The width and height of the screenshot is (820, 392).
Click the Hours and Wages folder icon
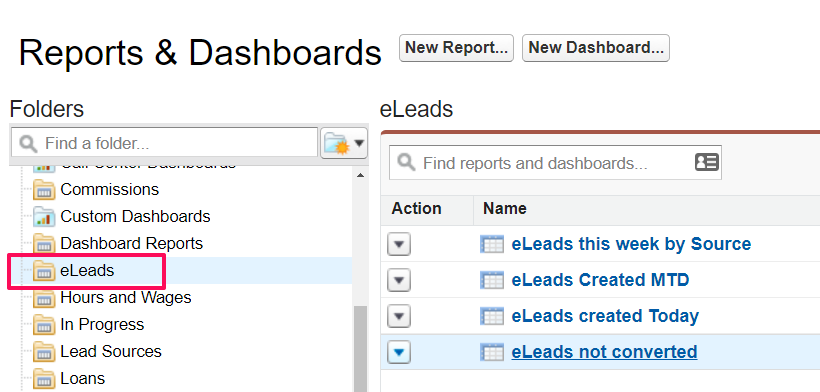[44, 298]
